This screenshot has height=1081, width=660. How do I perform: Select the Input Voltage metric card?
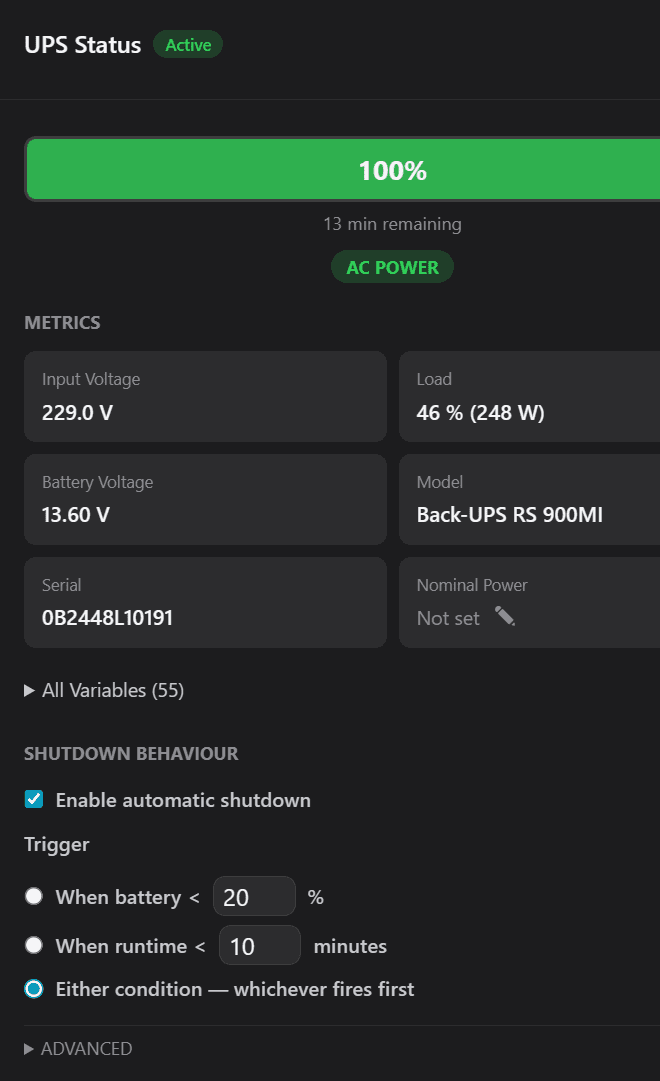point(205,396)
